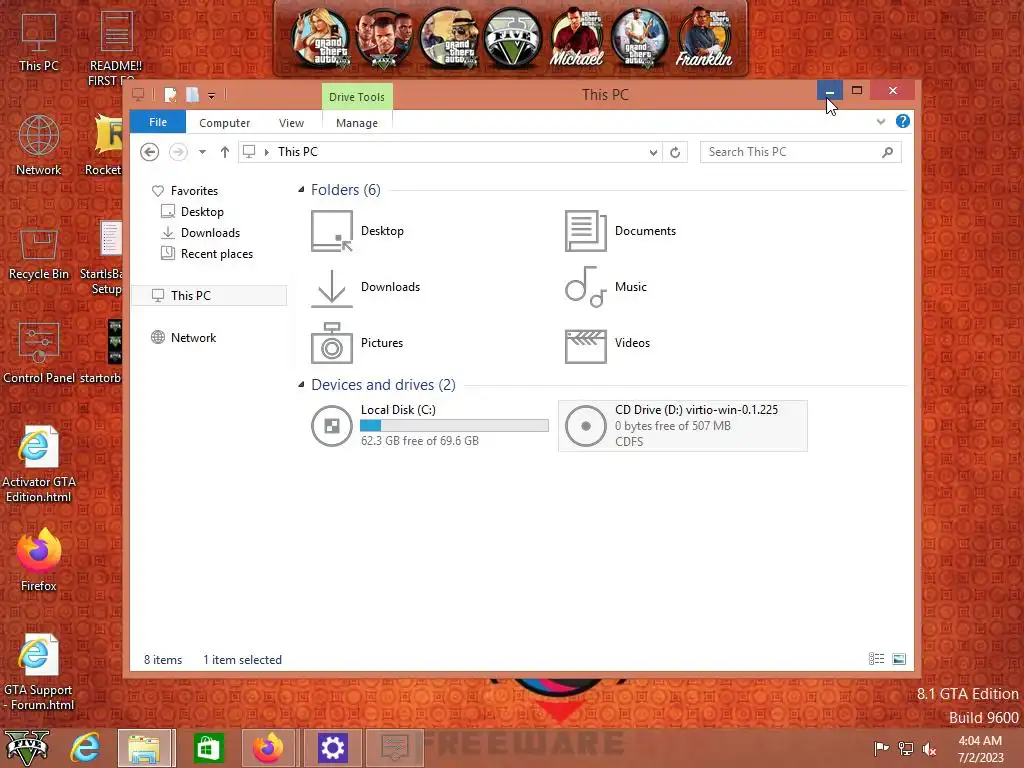The width and height of the screenshot is (1024, 768).
Task: Switch to details view icon in status bar
Action: tap(876, 659)
